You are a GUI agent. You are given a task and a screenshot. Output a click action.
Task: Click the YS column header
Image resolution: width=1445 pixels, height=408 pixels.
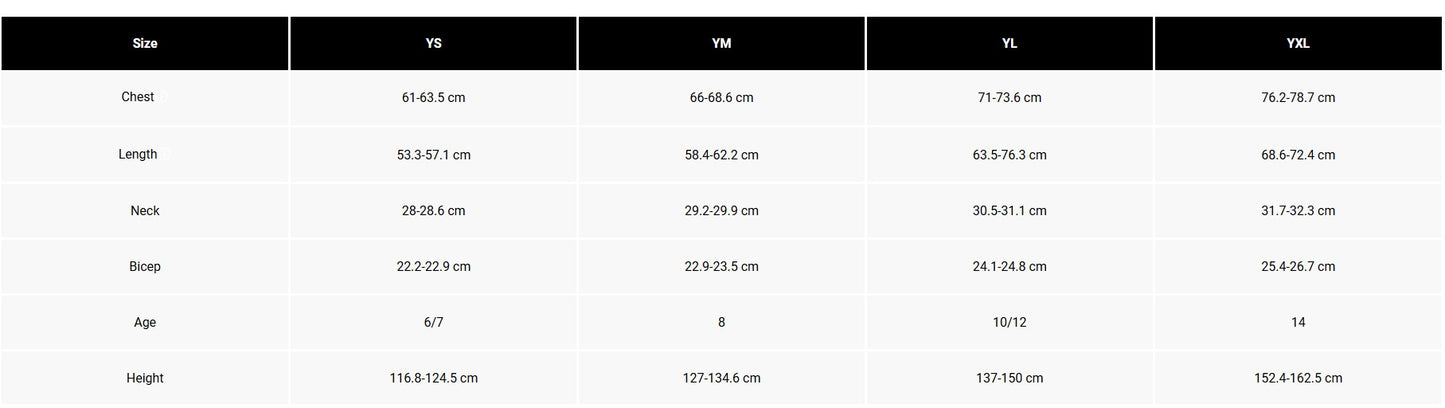[x=433, y=44]
